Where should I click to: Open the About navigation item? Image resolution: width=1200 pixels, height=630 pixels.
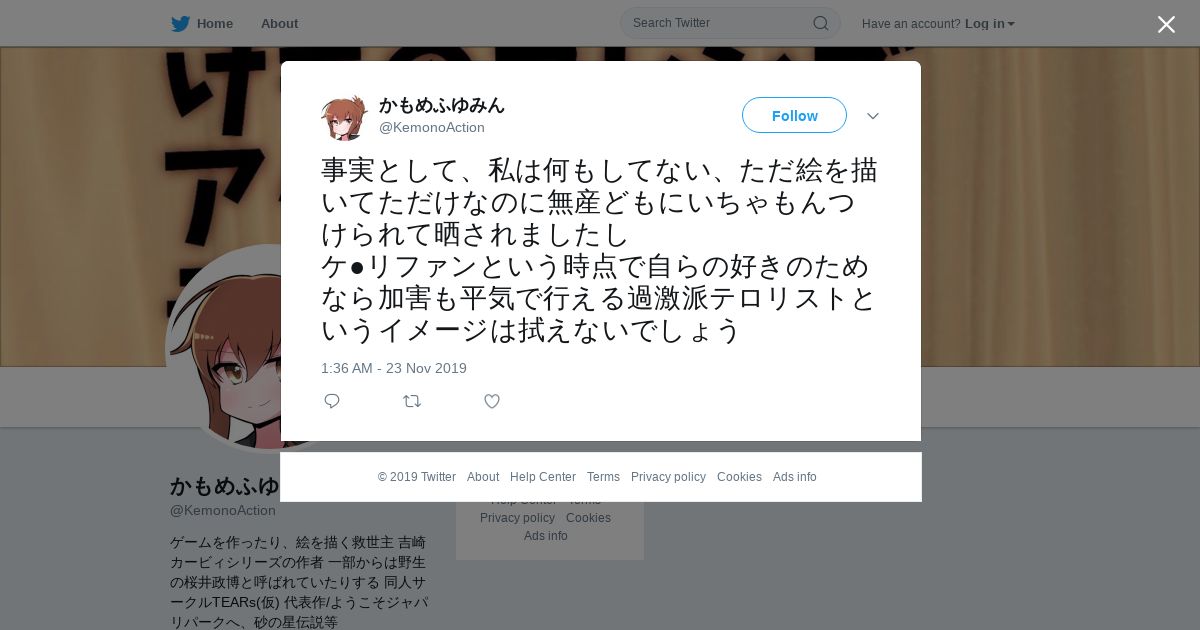pyautogui.click(x=279, y=24)
